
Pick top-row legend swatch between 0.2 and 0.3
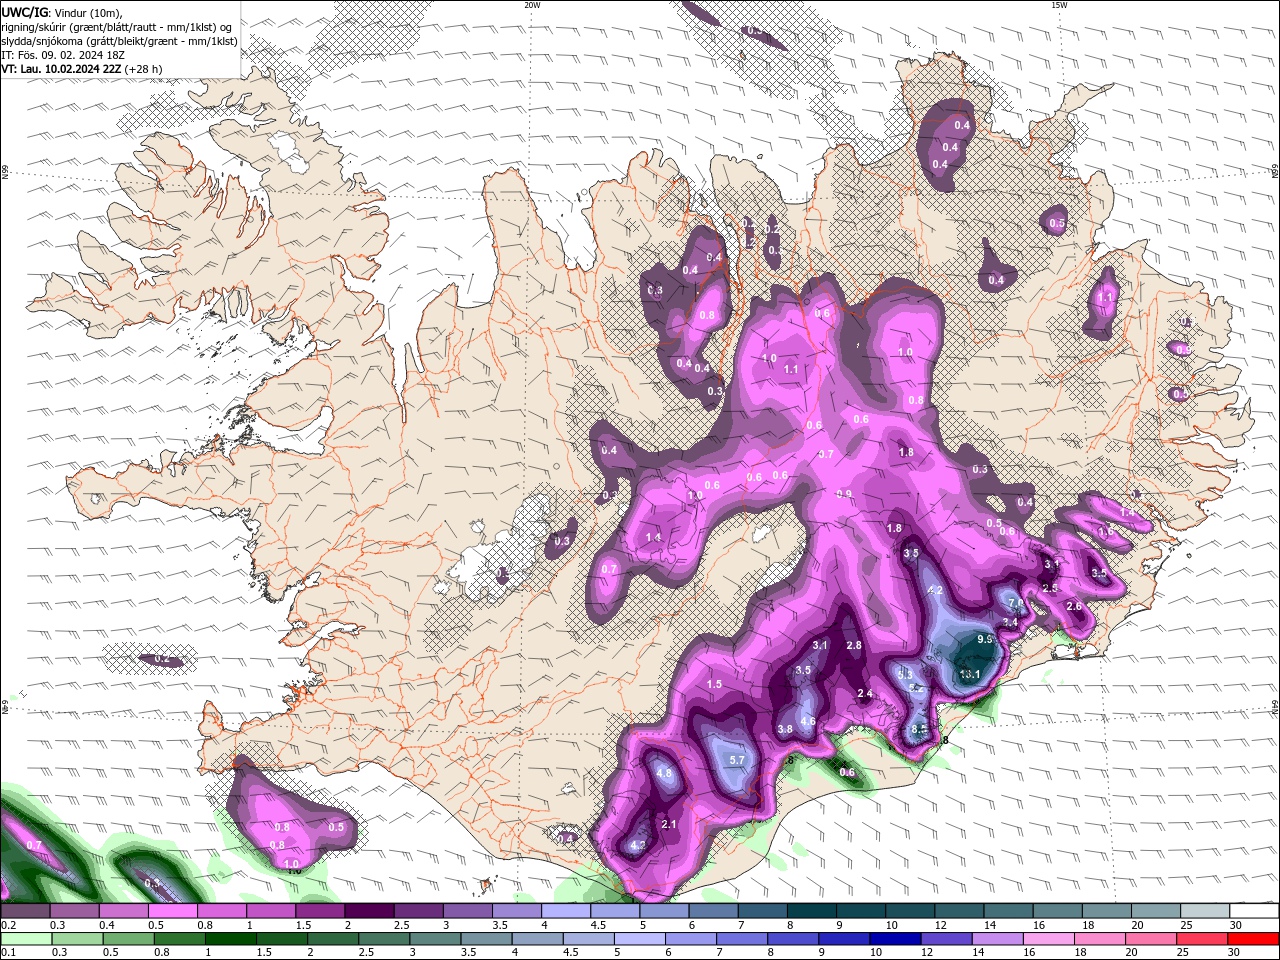(25, 911)
